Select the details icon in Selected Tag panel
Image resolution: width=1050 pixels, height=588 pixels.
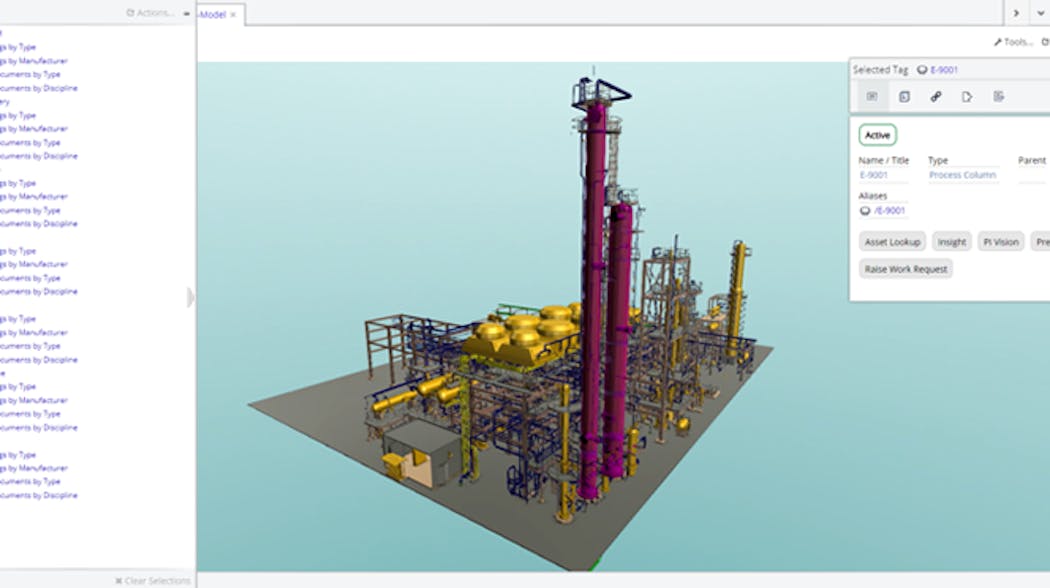coord(872,97)
